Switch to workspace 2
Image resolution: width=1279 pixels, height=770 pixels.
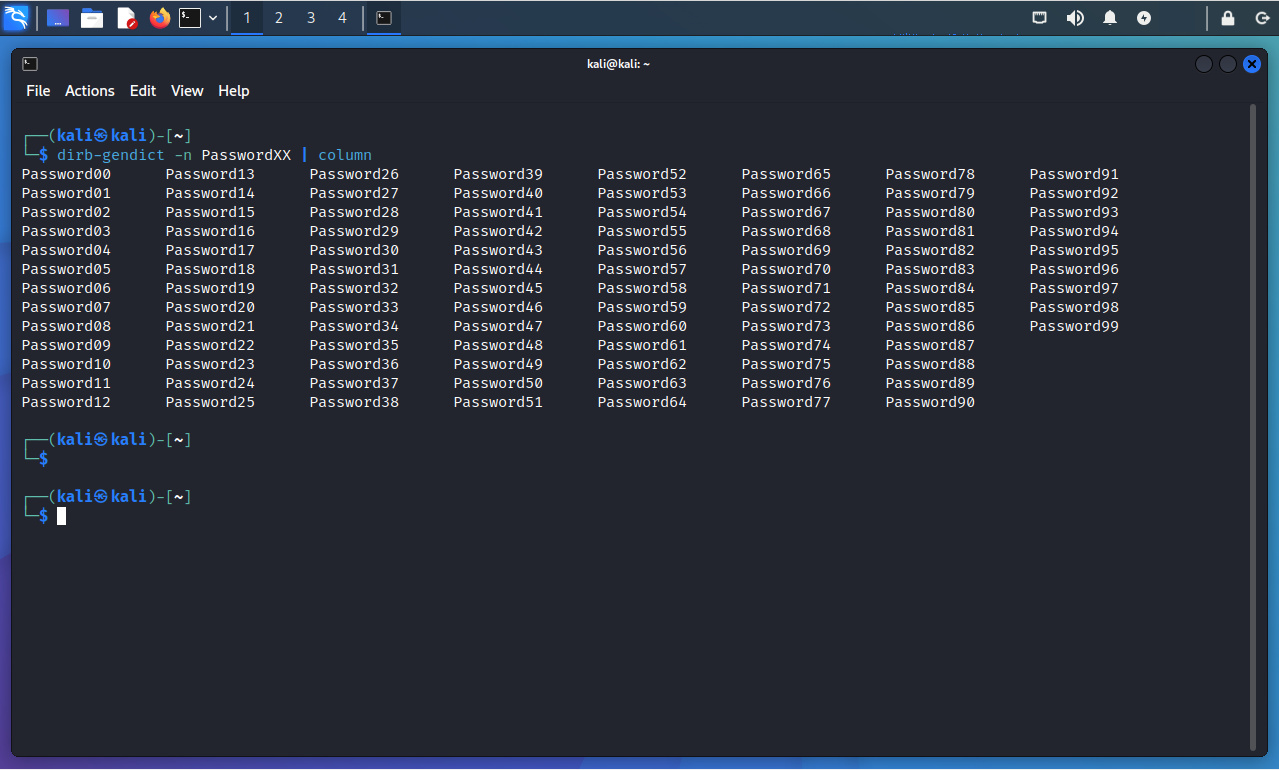(x=279, y=18)
